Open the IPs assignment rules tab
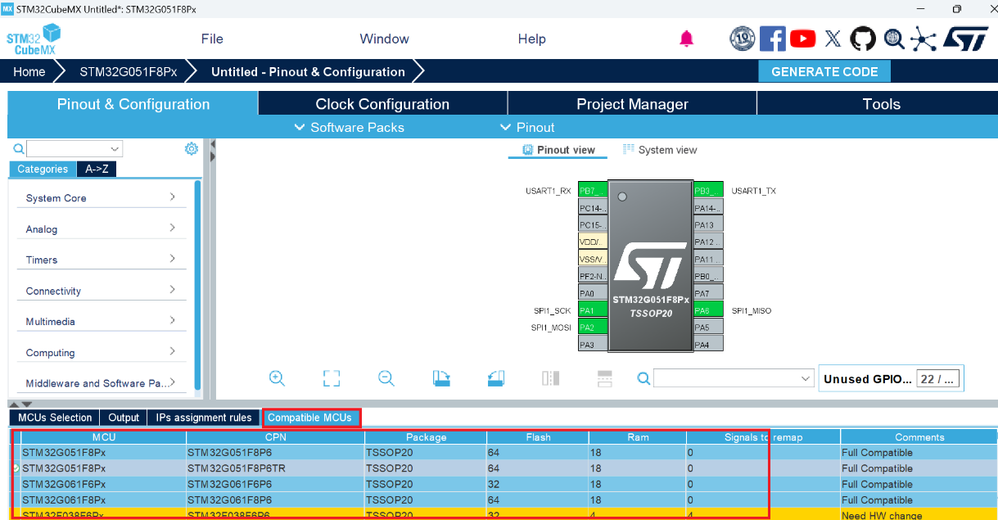Image resolution: width=998 pixels, height=520 pixels. pyautogui.click(x=204, y=418)
